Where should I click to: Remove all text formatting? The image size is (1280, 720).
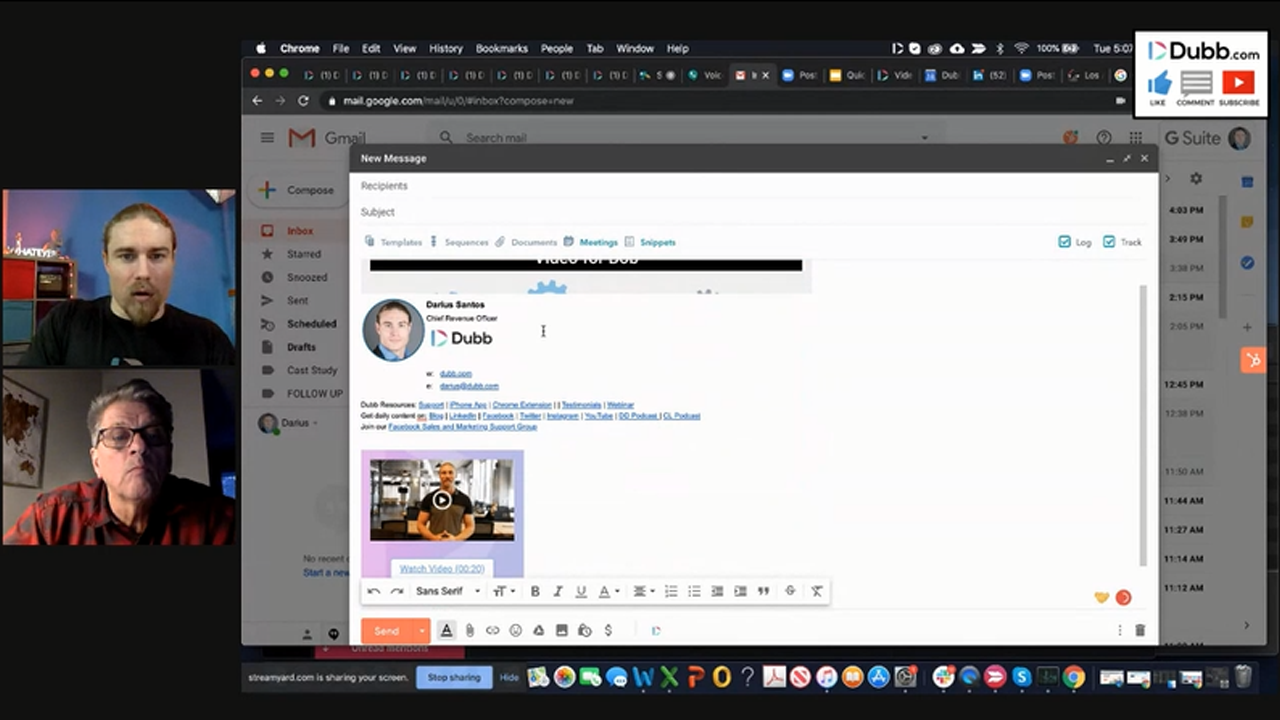(816, 591)
